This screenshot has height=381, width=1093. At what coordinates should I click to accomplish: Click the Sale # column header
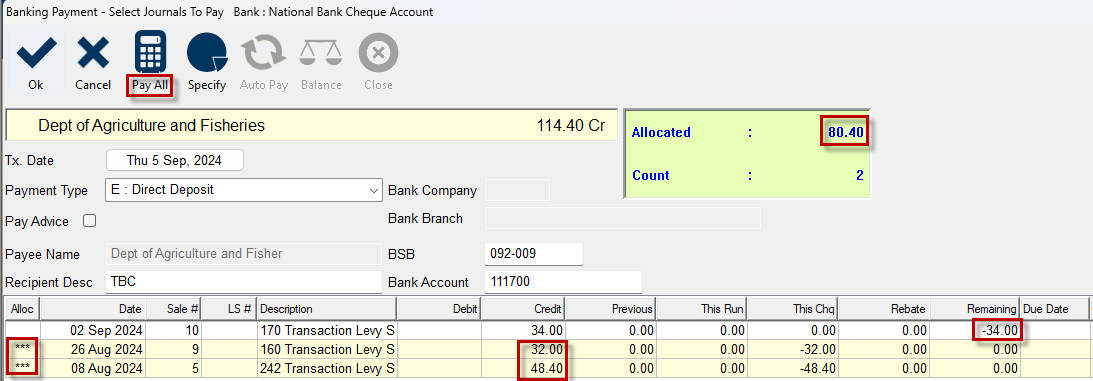pyautogui.click(x=174, y=309)
